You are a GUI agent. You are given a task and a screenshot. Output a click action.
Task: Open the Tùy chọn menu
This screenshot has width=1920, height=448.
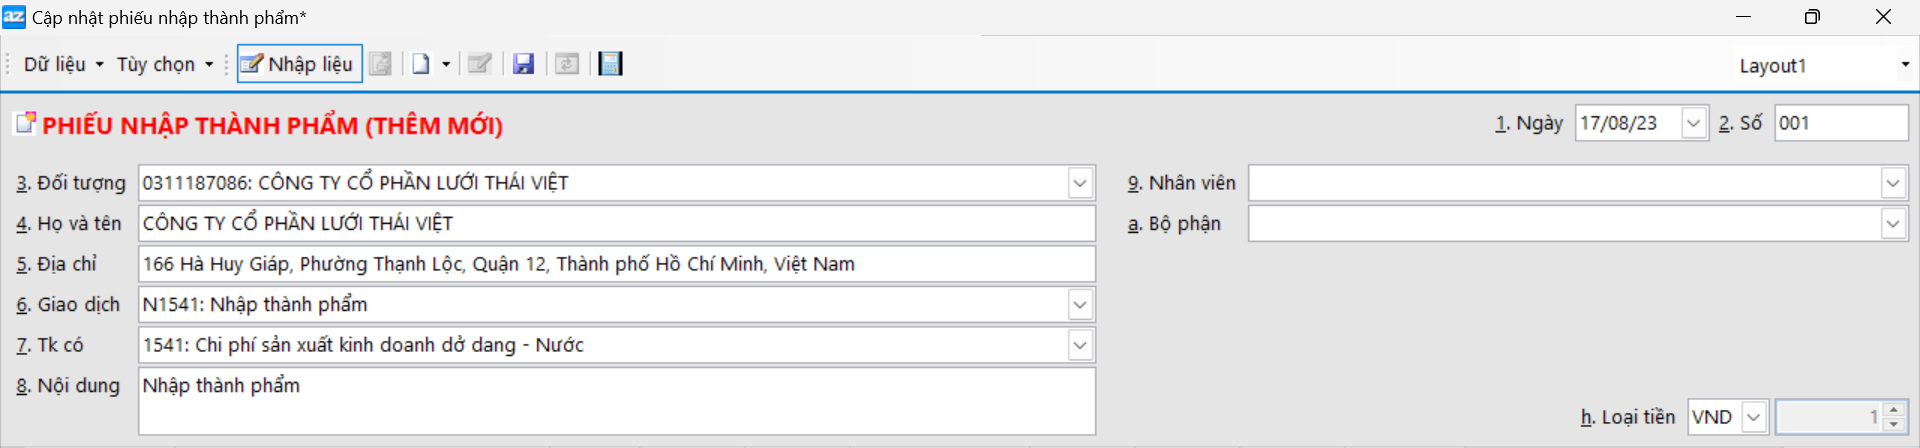click(165, 64)
